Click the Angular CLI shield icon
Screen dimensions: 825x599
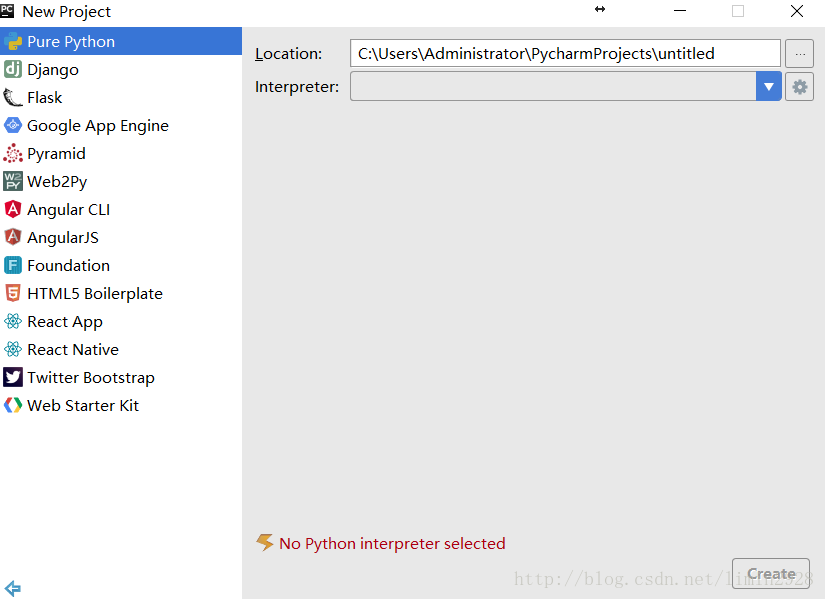click(13, 209)
